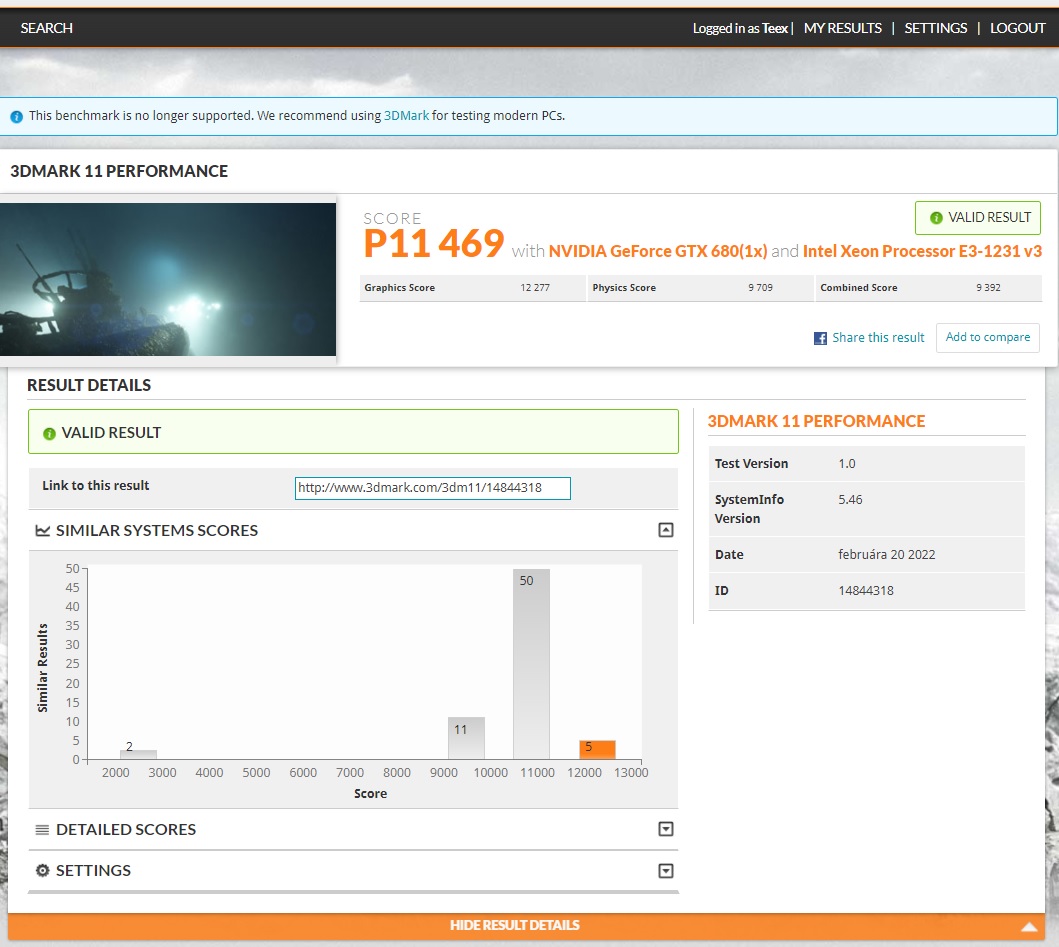Click the green icon in the Valid Result bar
Image resolution: width=1059 pixels, height=947 pixels.
tap(49, 434)
